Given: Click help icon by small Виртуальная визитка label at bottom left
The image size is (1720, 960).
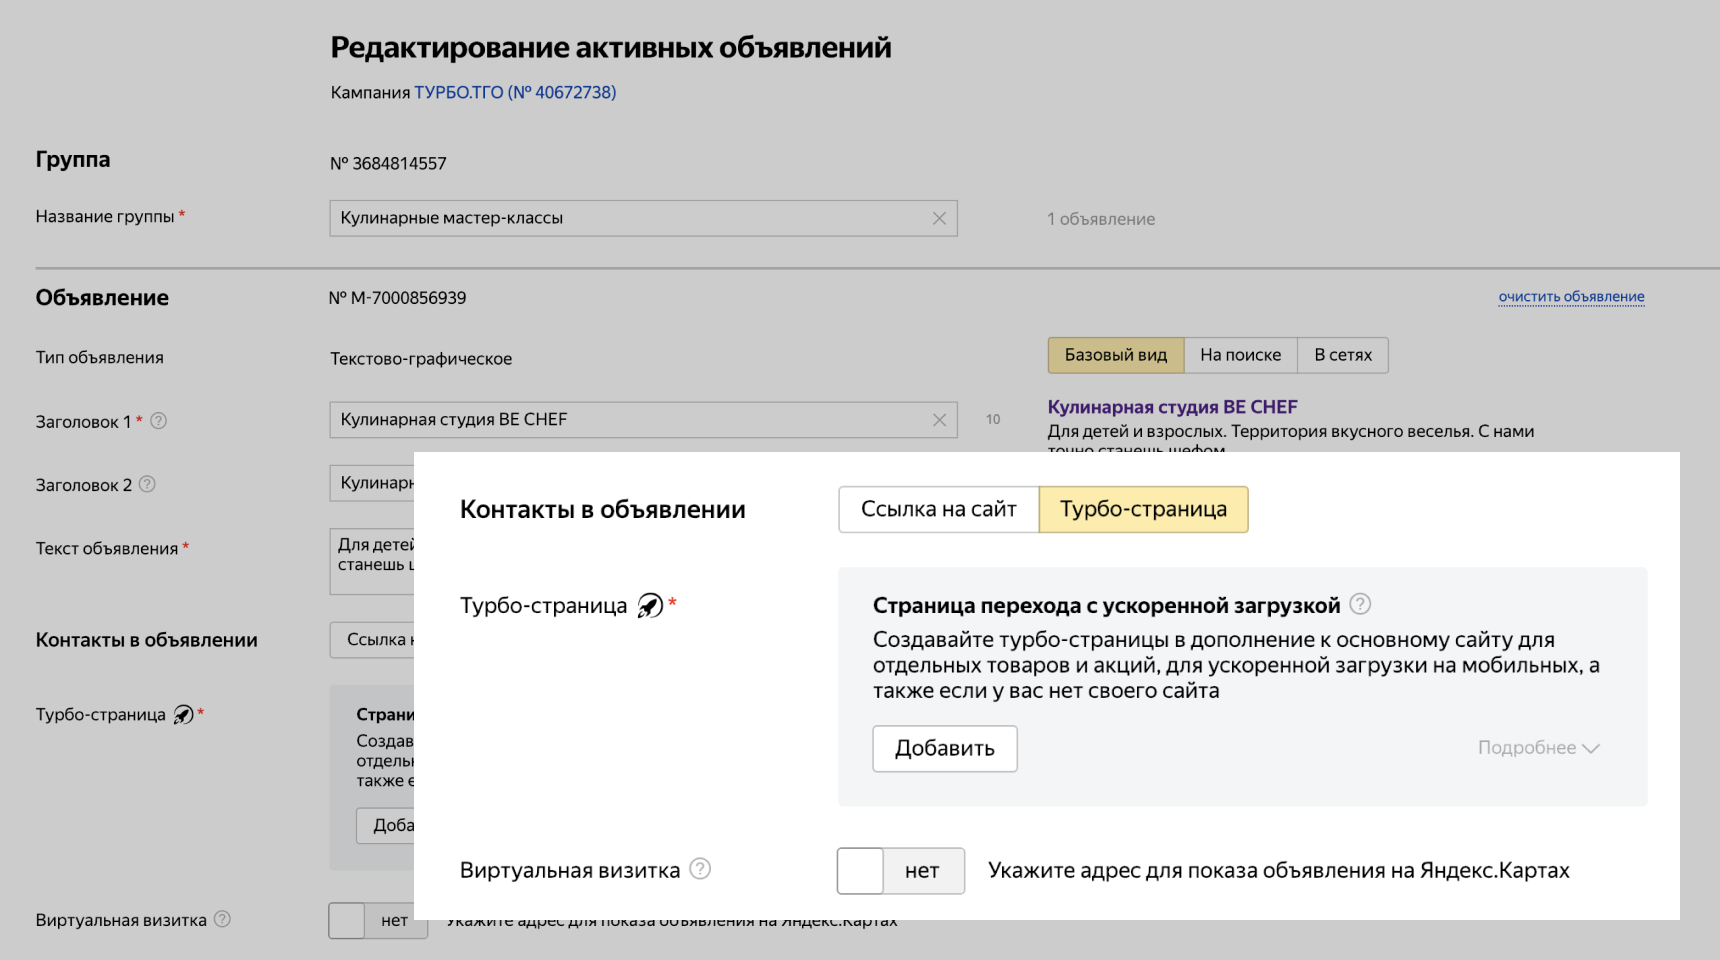Looking at the screenshot, I should pyautogui.click(x=222, y=919).
